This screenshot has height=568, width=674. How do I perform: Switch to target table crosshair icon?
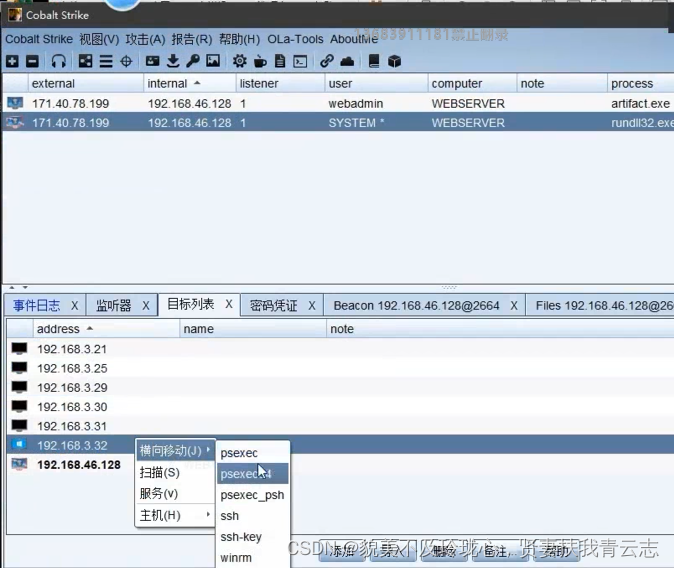click(x=126, y=61)
